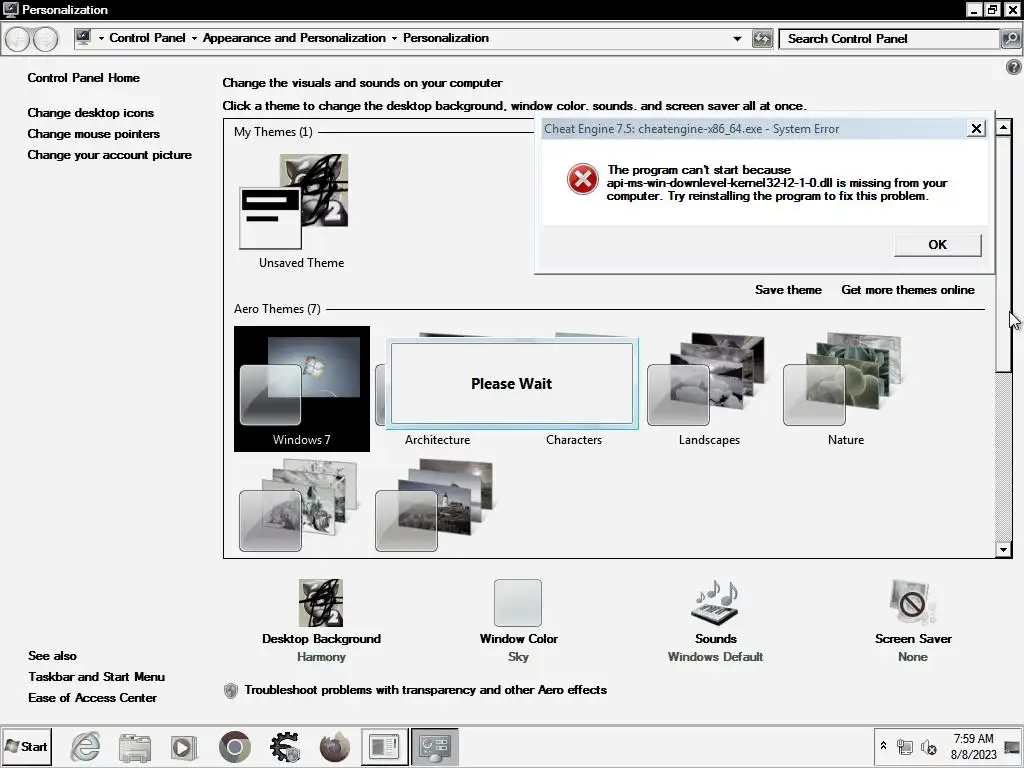Open the Cheat Engine gear taskbar icon

click(x=285, y=746)
